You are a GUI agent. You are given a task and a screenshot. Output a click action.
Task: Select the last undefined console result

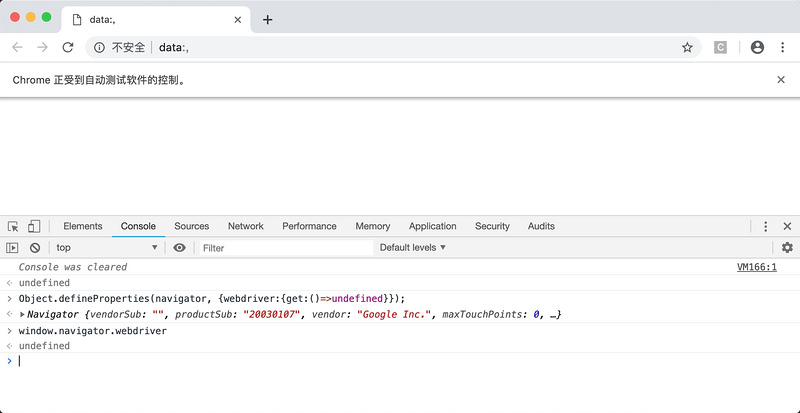[x=44, y=346]
